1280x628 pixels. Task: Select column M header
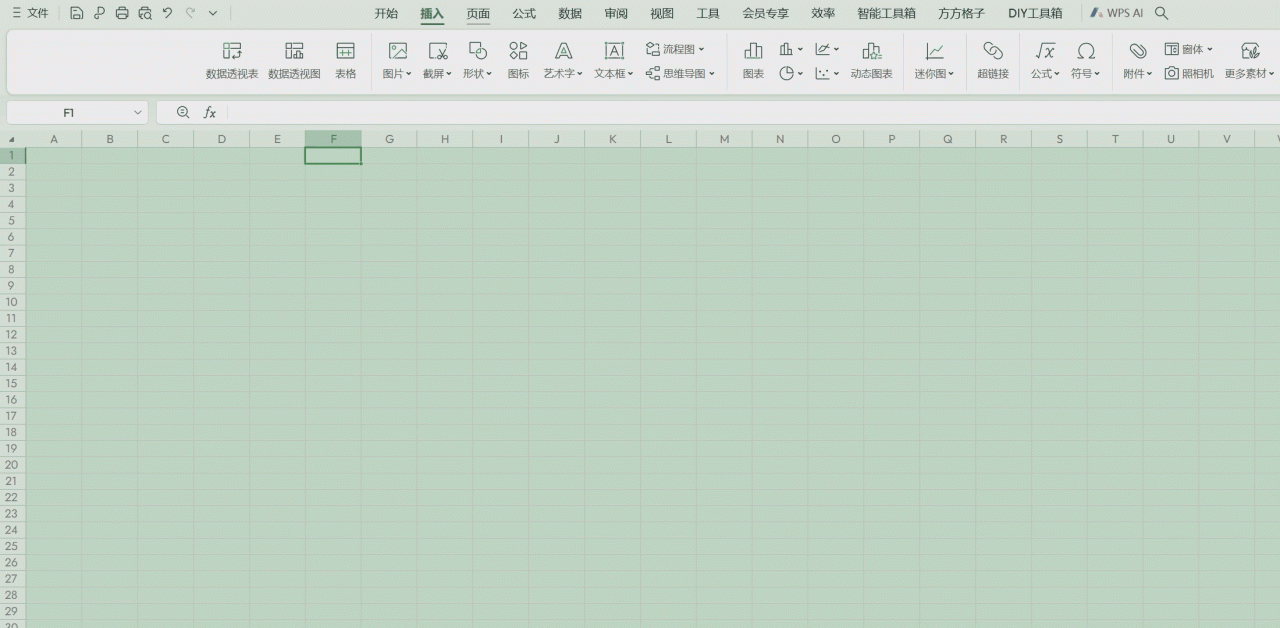point(724,139)
